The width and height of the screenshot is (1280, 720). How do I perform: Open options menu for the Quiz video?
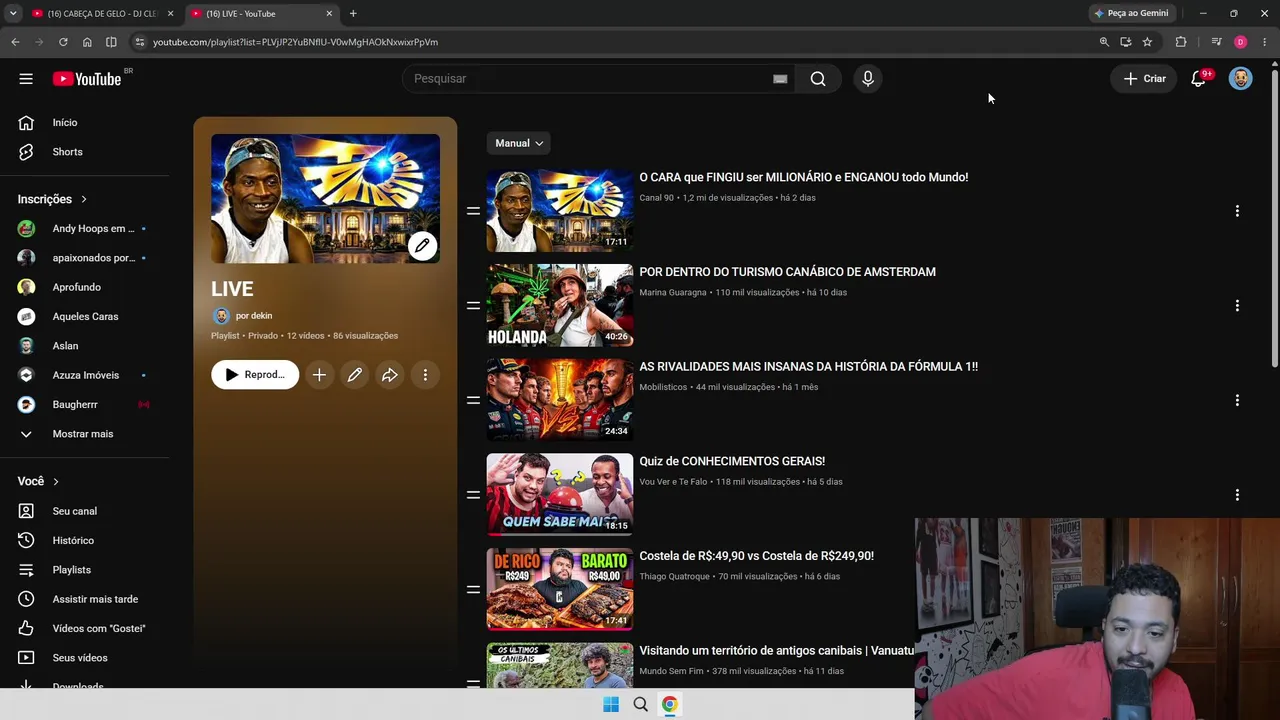(1237, 495)
